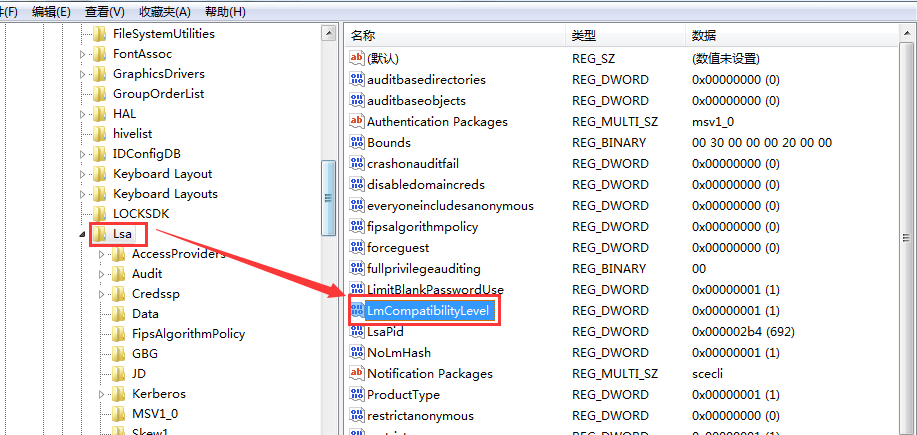
Task: Expand the Audit tree node
Action: [101, 274]
